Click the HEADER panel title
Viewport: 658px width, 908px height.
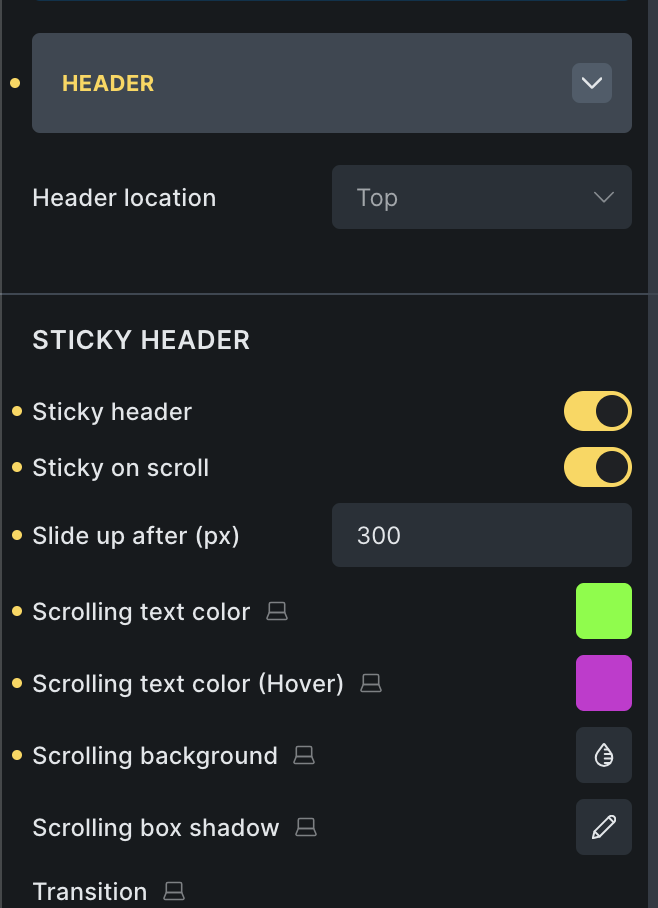click(108, 83)
